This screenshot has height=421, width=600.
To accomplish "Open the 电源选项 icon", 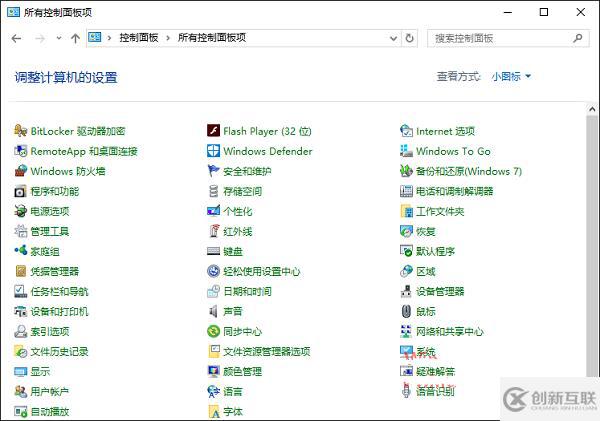I will click(20, 211).
